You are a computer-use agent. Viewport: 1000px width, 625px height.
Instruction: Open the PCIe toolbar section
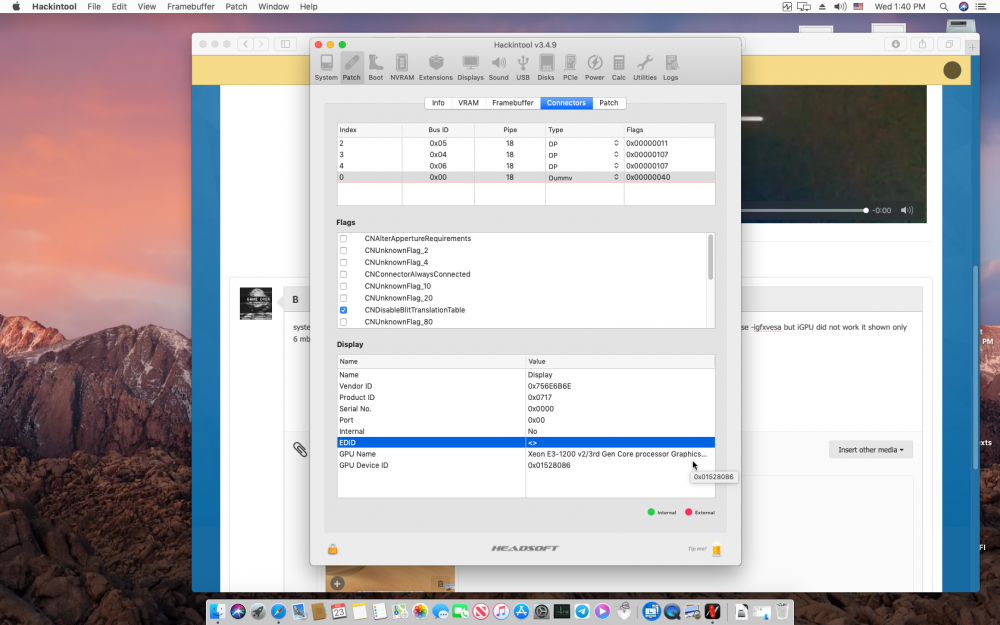570,68
